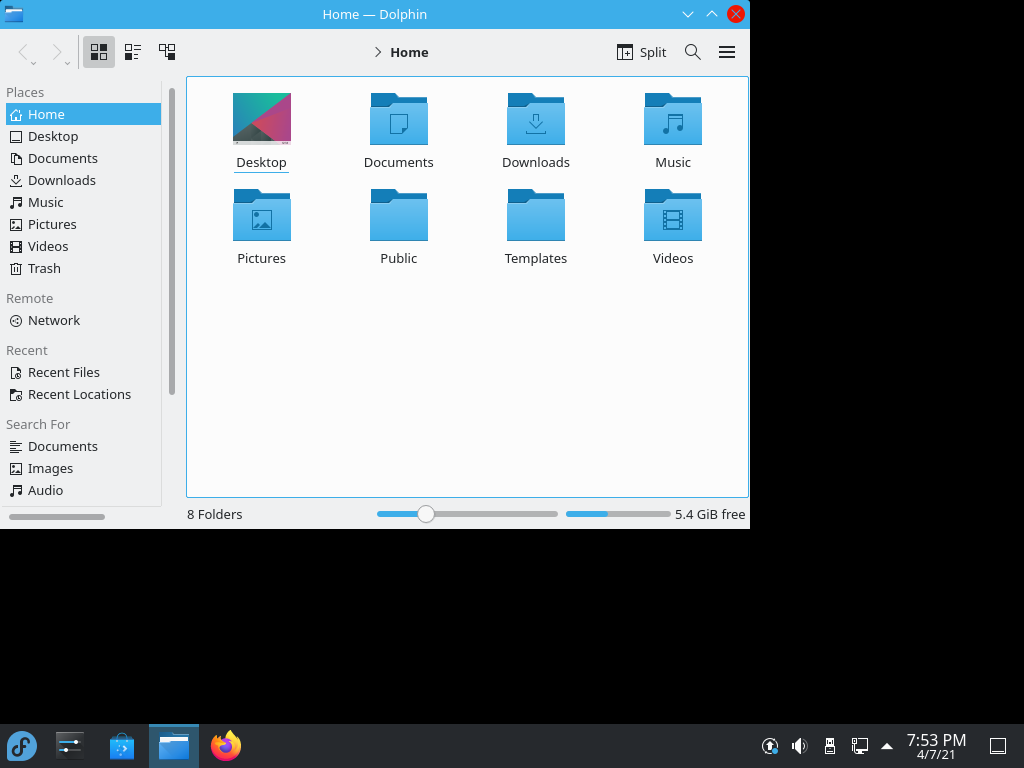Select Home in the location bar
This screenshot has width=1024, height=768.
coord(409,52)
